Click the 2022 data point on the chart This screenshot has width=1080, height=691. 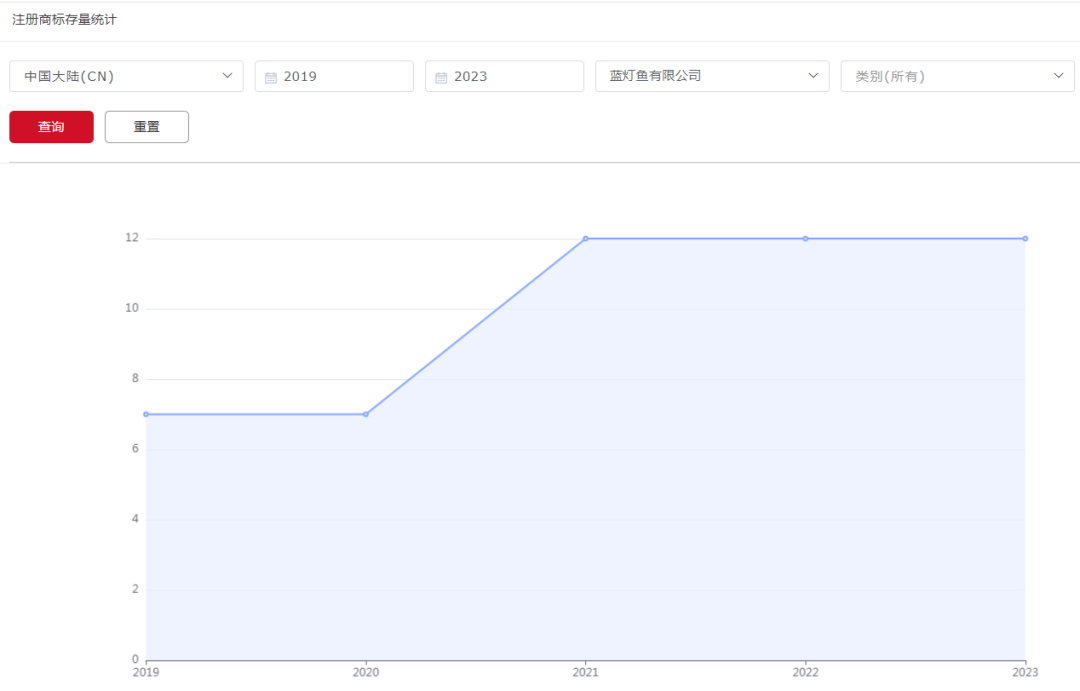[x=805, y=239]
